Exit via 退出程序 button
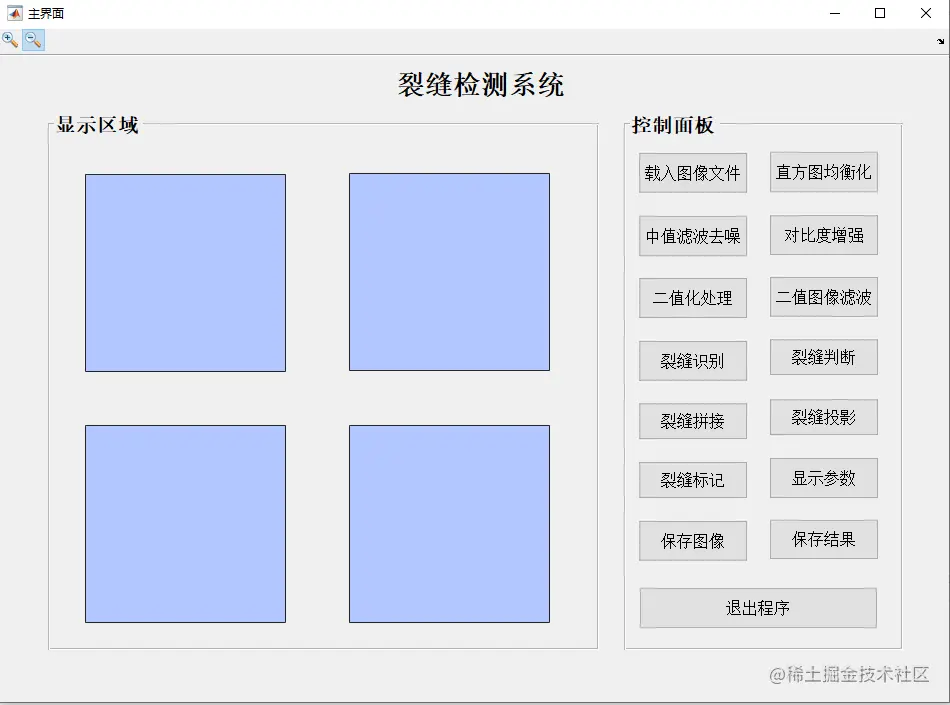The height and width of the screenshot is (705, 950). (758, 607)
